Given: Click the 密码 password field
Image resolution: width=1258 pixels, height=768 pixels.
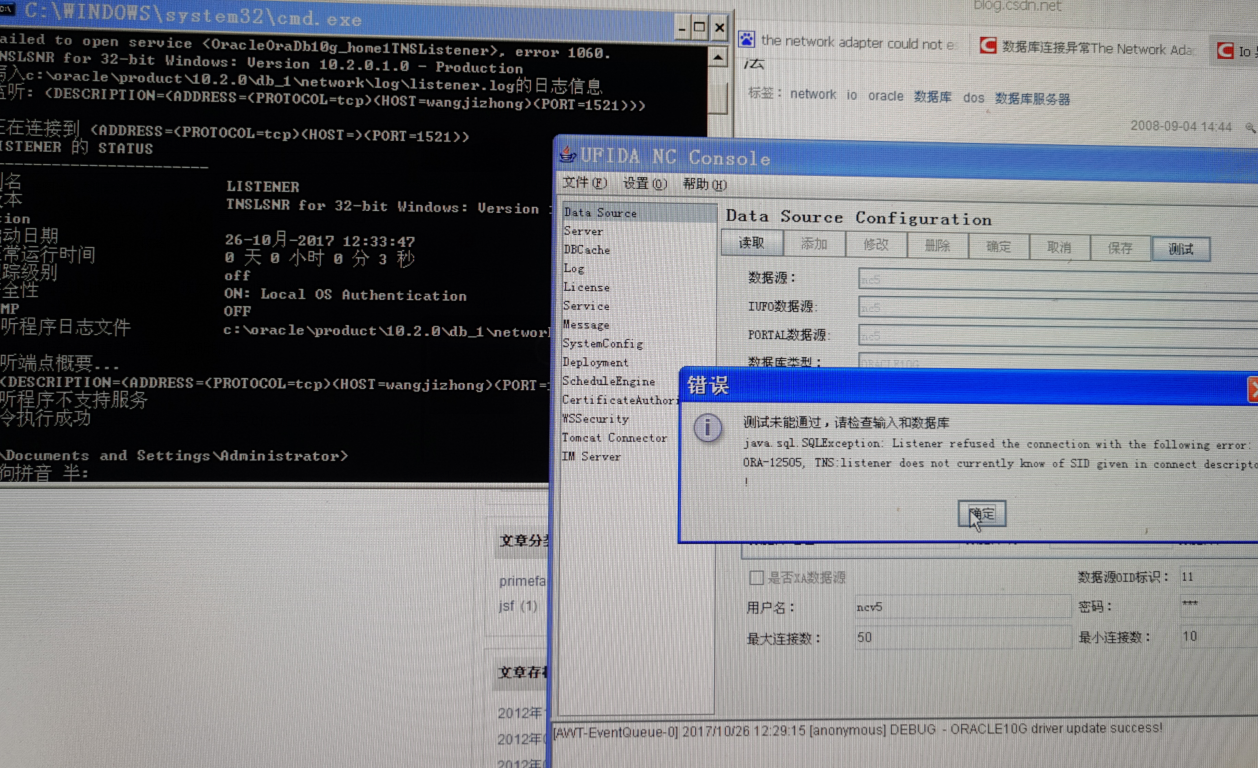Looking at the screenshot, I should [x=1218, y=606].
